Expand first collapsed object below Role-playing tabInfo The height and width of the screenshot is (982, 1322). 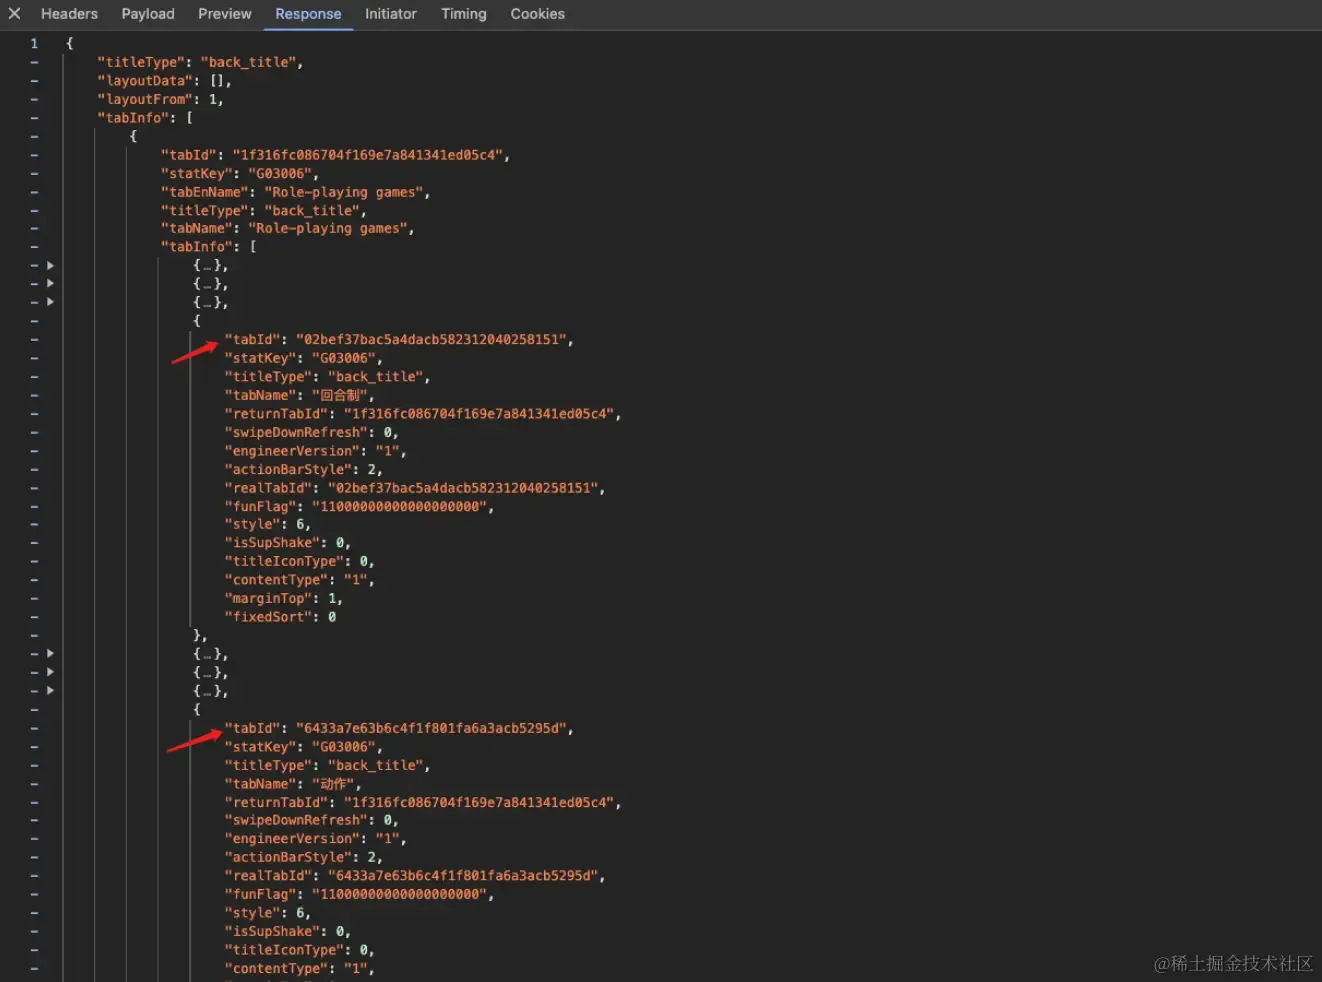50,266
